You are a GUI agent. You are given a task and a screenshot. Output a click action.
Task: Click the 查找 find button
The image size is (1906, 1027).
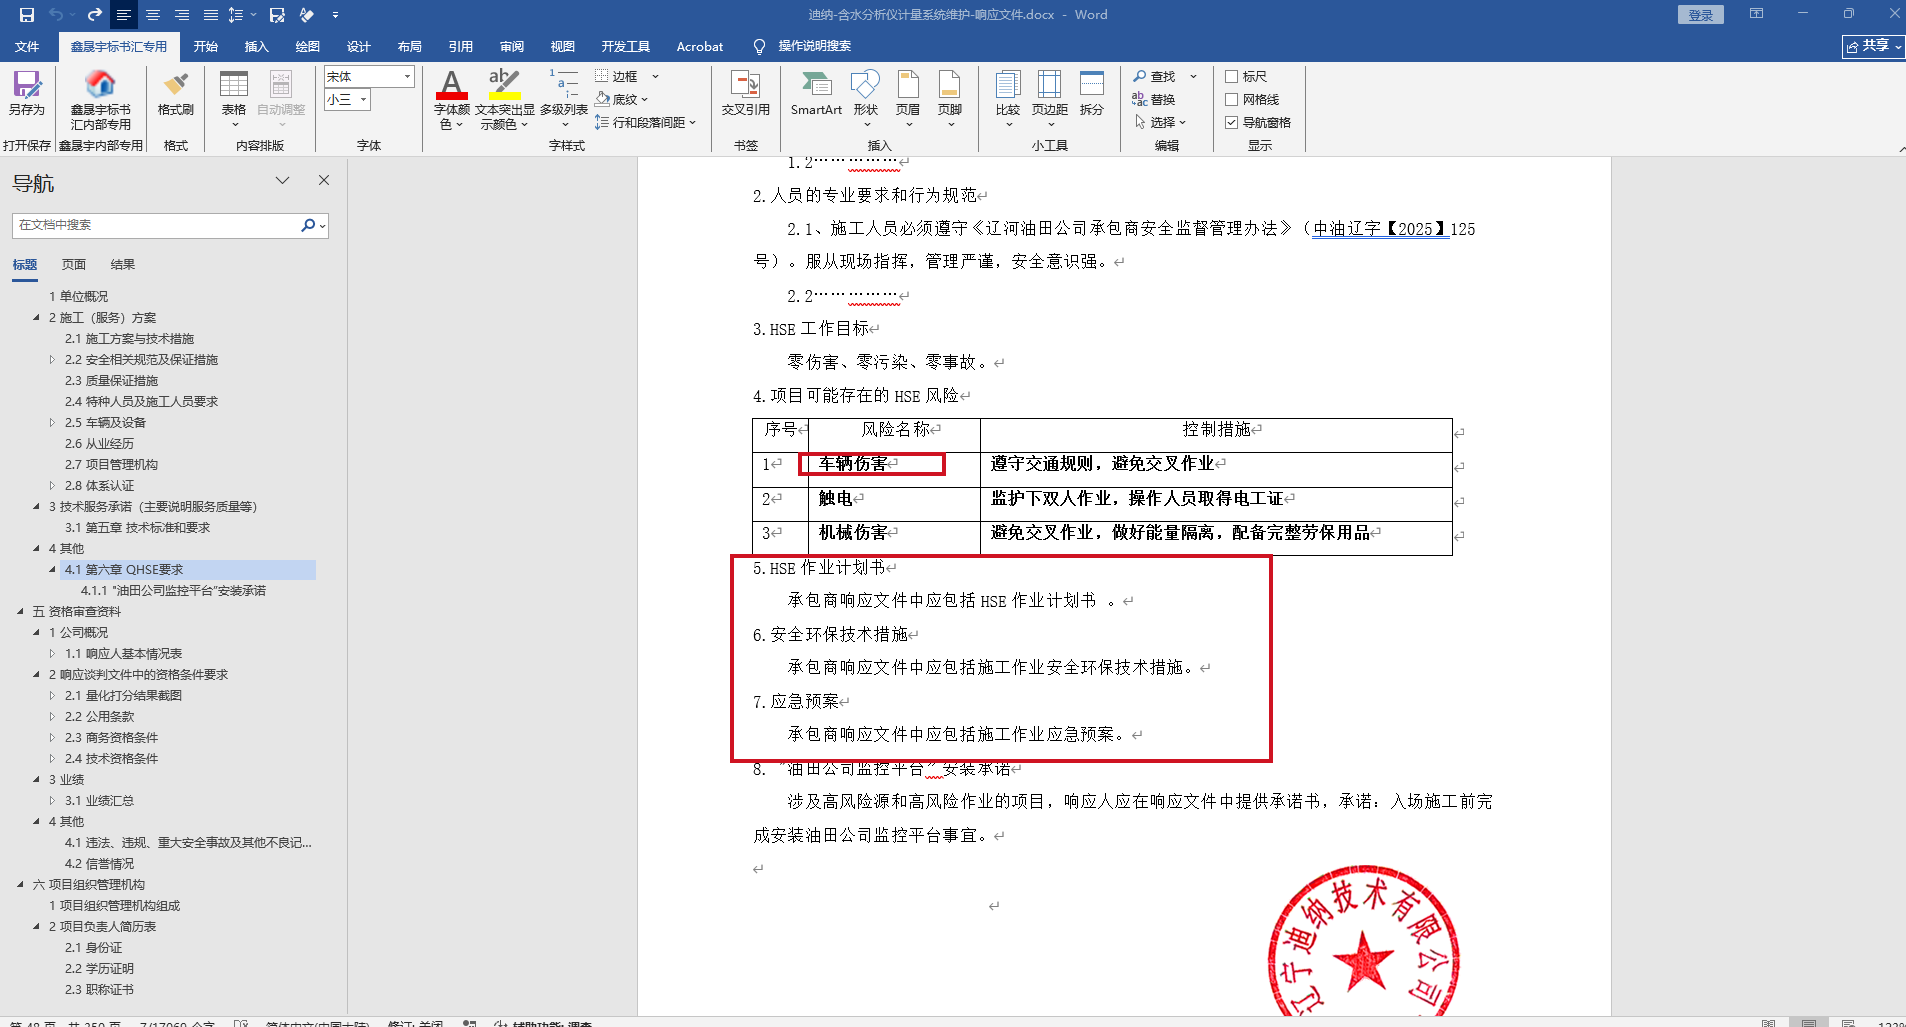pos(1154,76)
